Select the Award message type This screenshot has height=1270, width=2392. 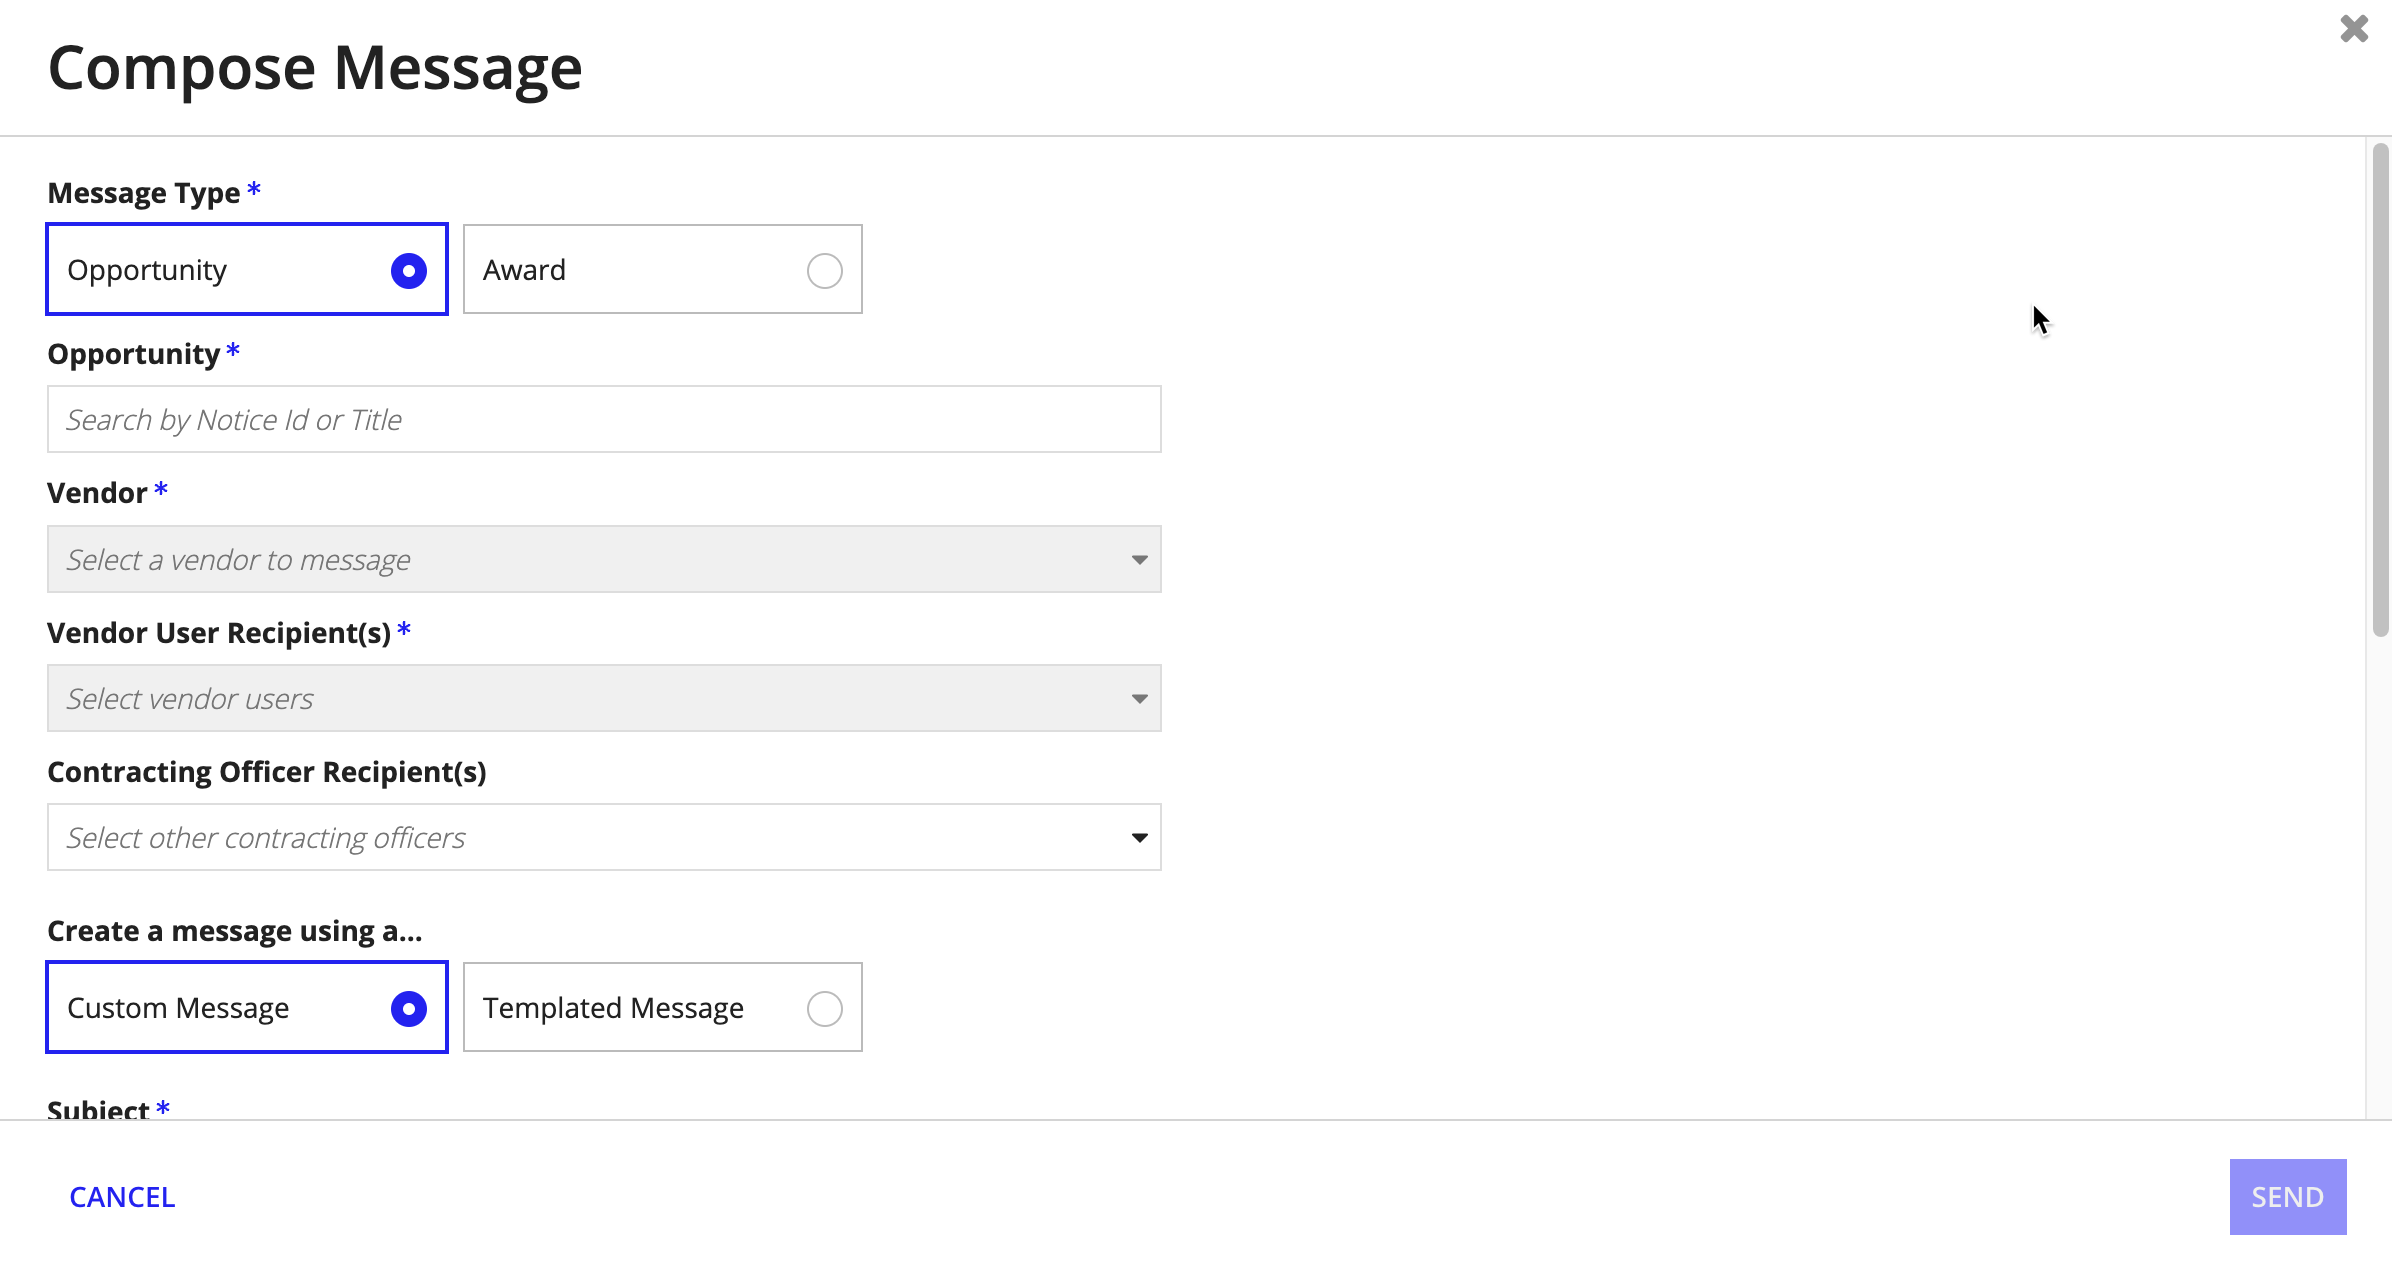[824, 270]
